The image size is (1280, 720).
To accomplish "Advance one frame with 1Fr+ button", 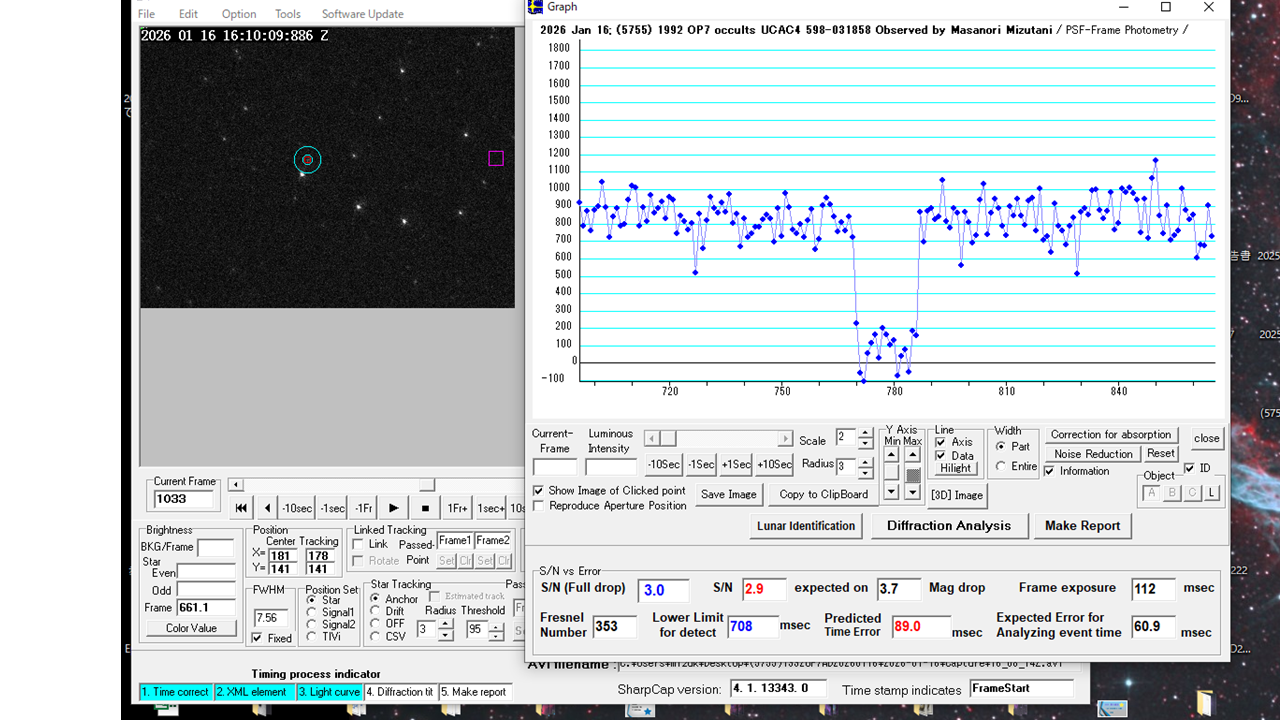I will (457, 508).
